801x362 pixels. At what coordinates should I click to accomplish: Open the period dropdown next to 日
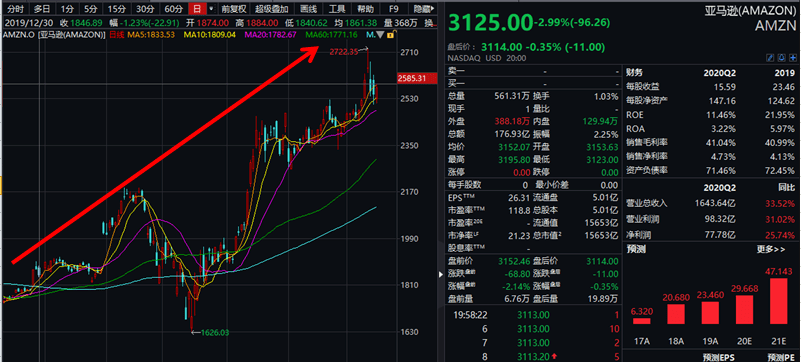211,9
